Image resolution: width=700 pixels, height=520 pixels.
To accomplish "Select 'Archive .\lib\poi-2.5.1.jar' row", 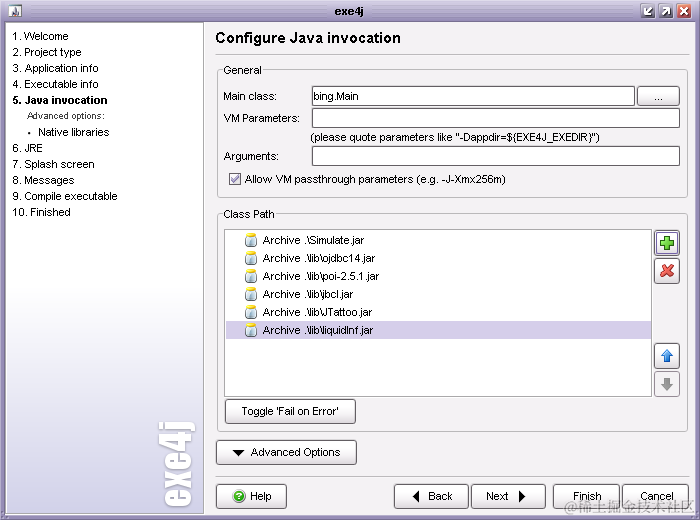I will click(x=438, y=276).
